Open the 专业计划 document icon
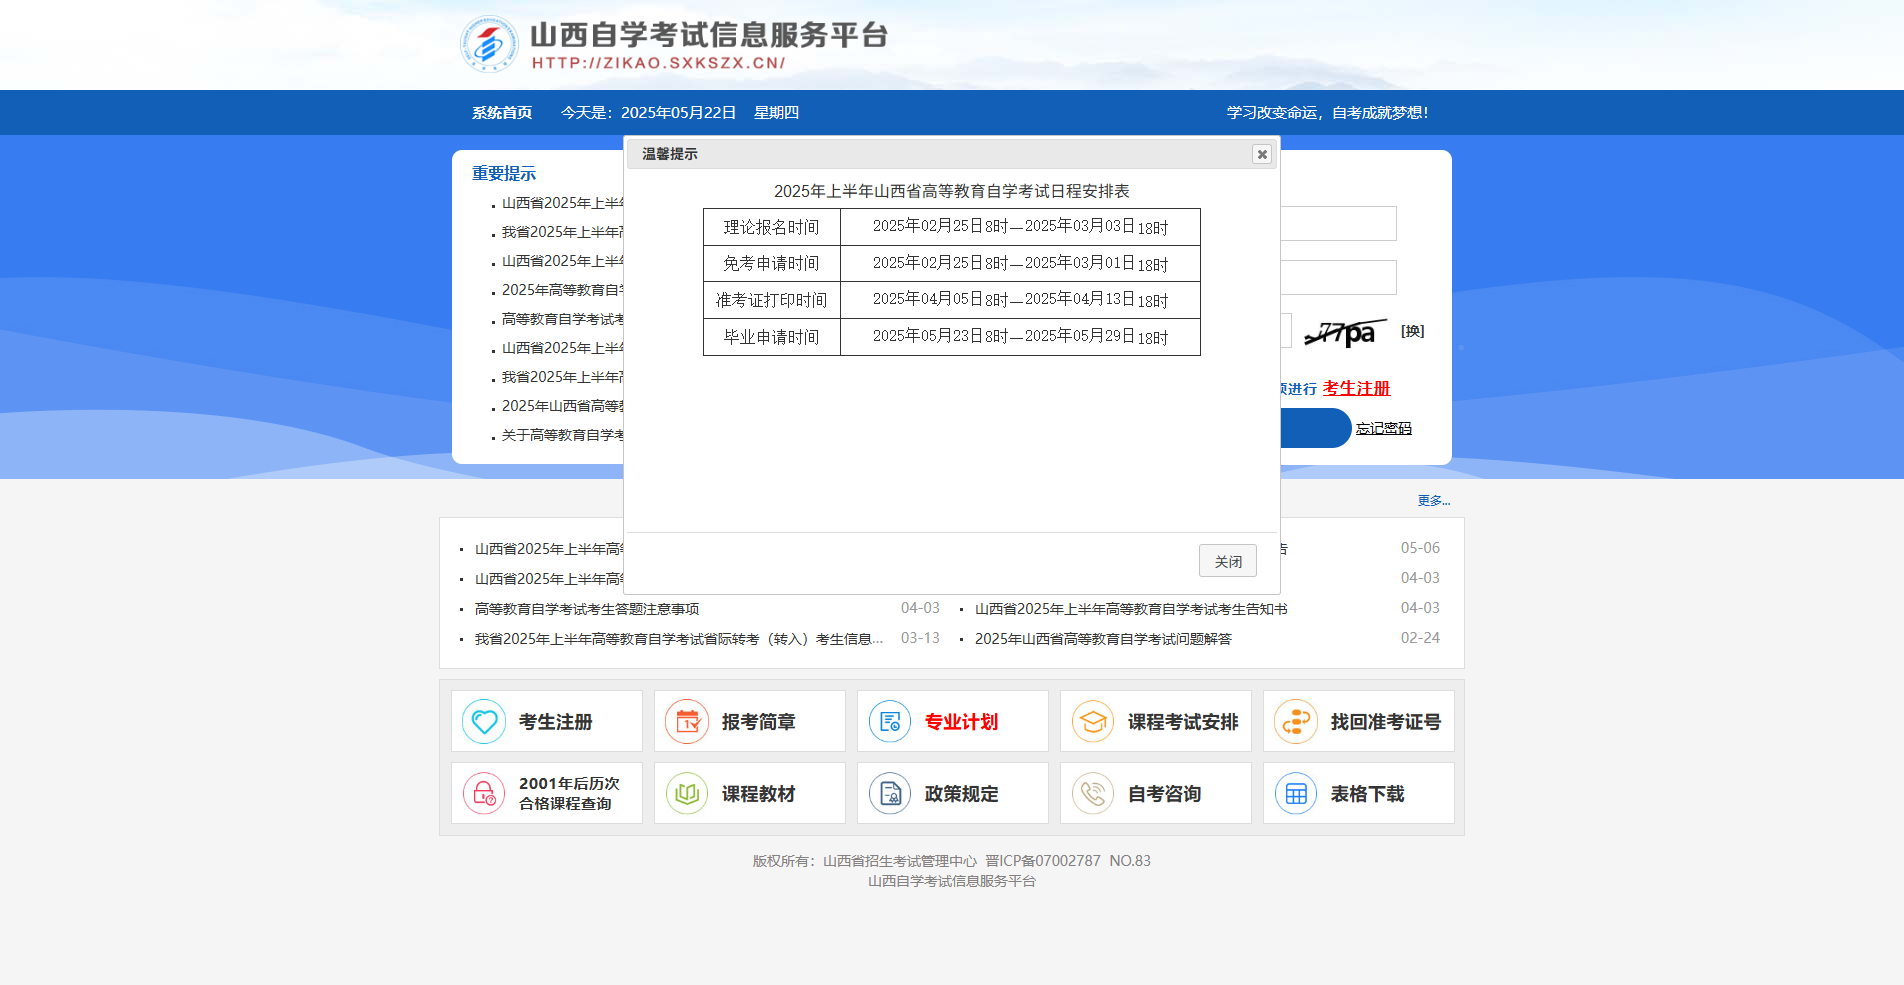 click(x=890, y=720)
